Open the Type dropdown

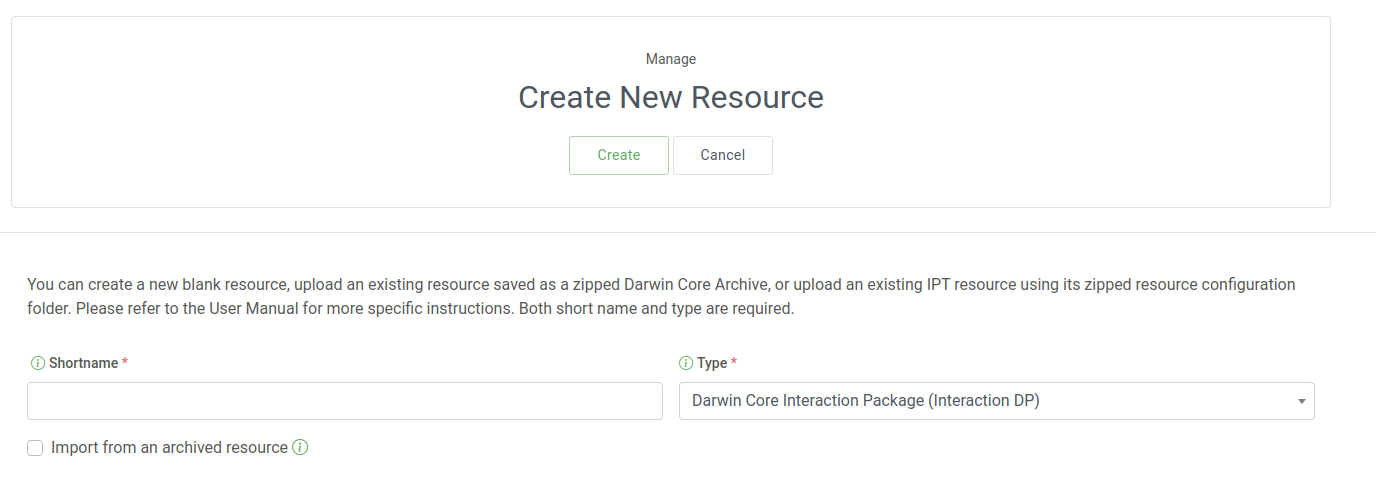tap(995, 401)
